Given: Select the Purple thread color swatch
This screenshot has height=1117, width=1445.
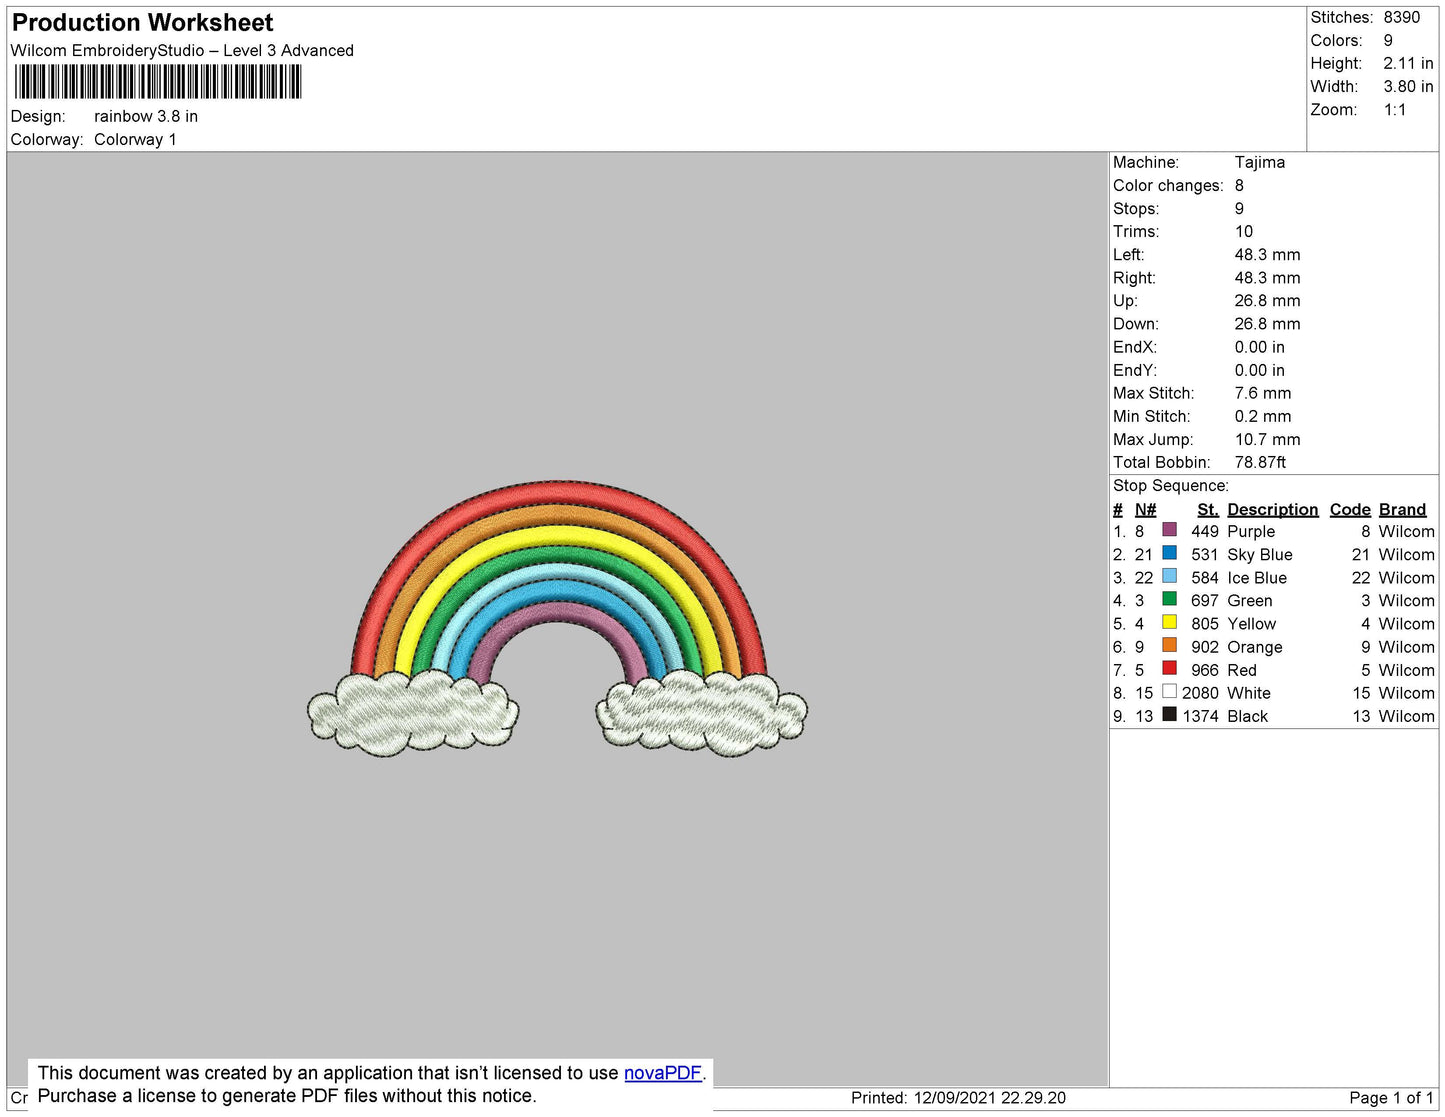Looking at the screenshot, I should tap(1169, 530).
